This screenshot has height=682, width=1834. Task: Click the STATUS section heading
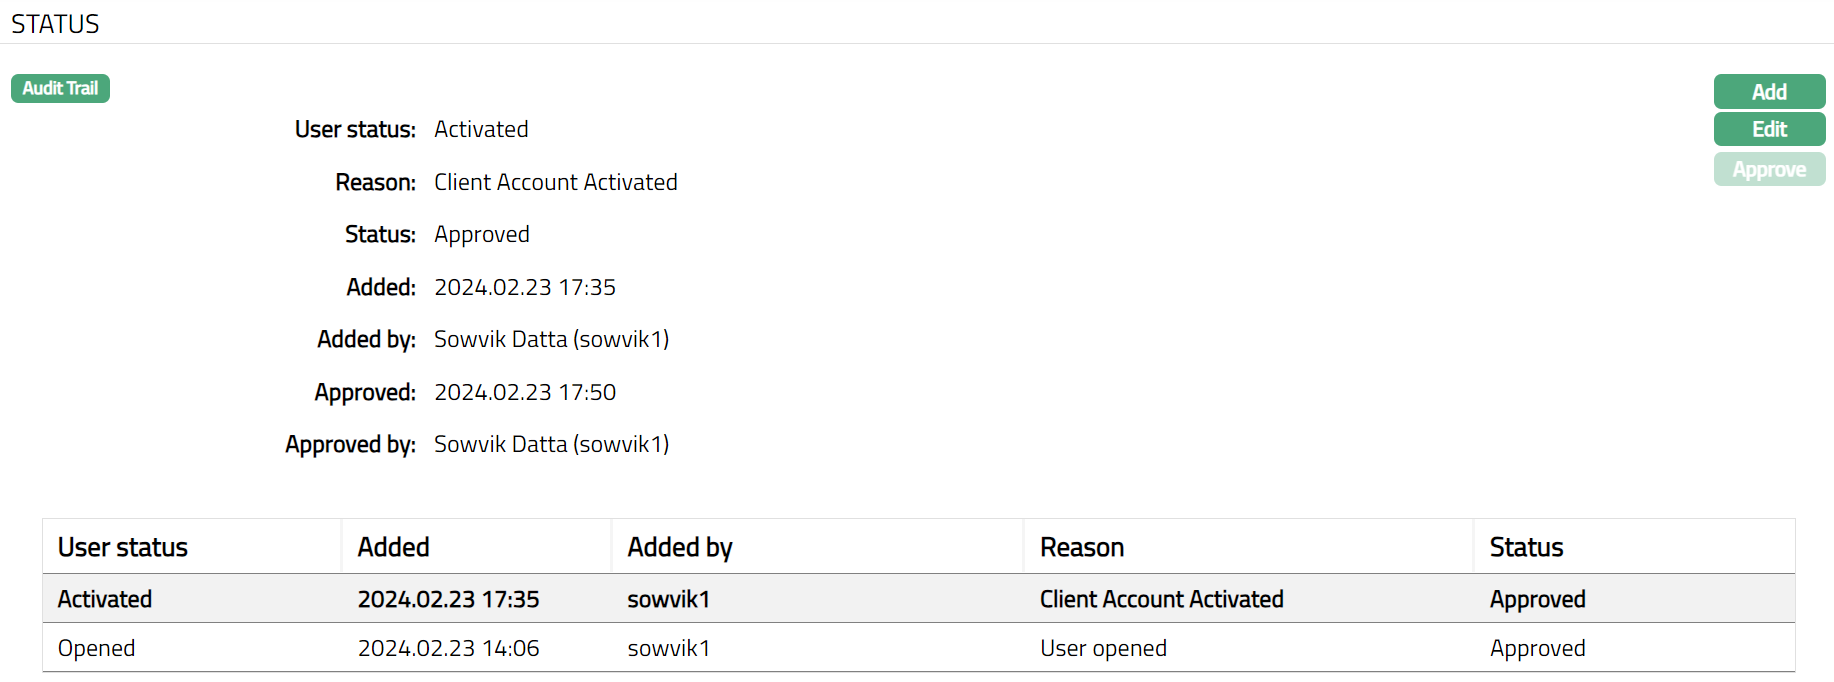[x=55, y=24]
